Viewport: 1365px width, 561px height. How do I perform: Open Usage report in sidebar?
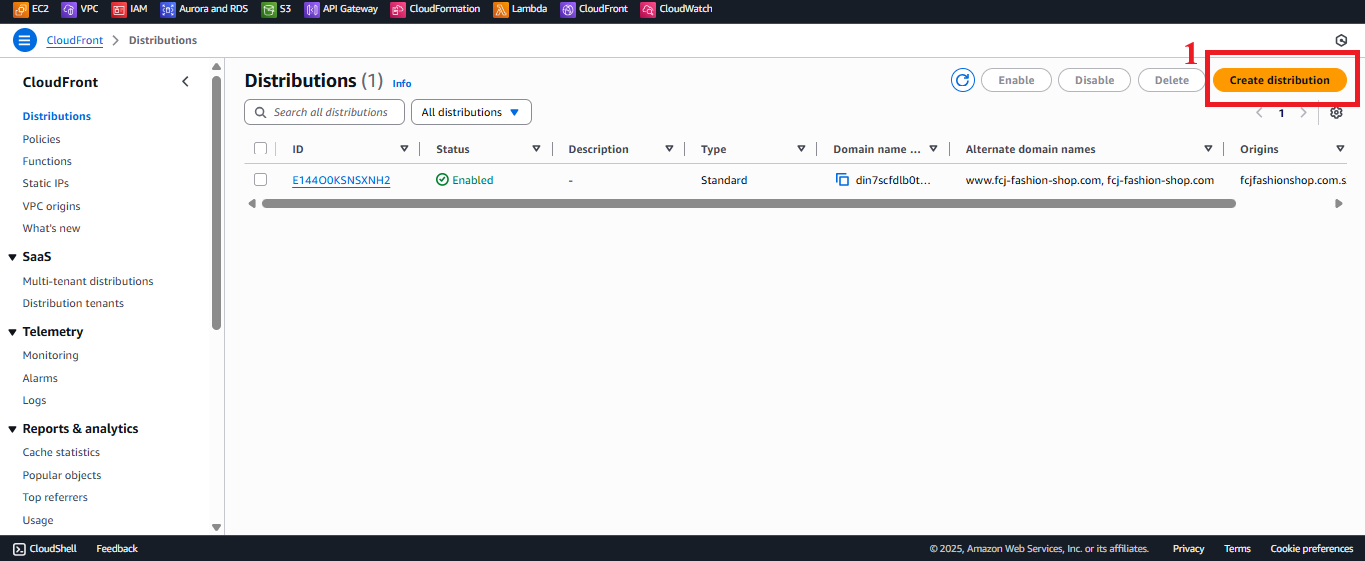(x=38, y=520)
